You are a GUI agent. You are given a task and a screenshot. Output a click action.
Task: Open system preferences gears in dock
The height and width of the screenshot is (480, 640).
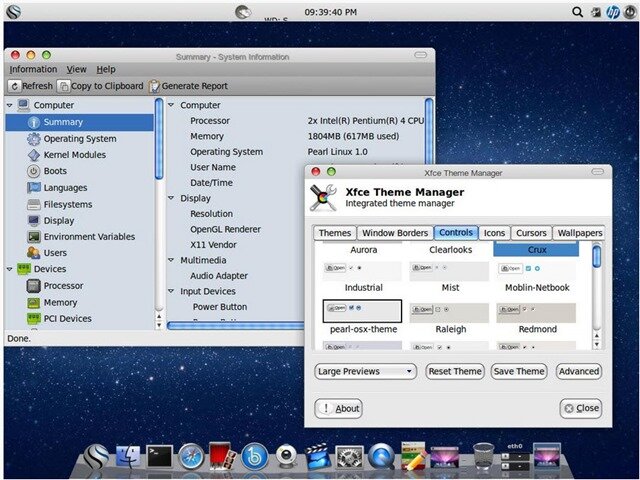[x=349, y=457]
